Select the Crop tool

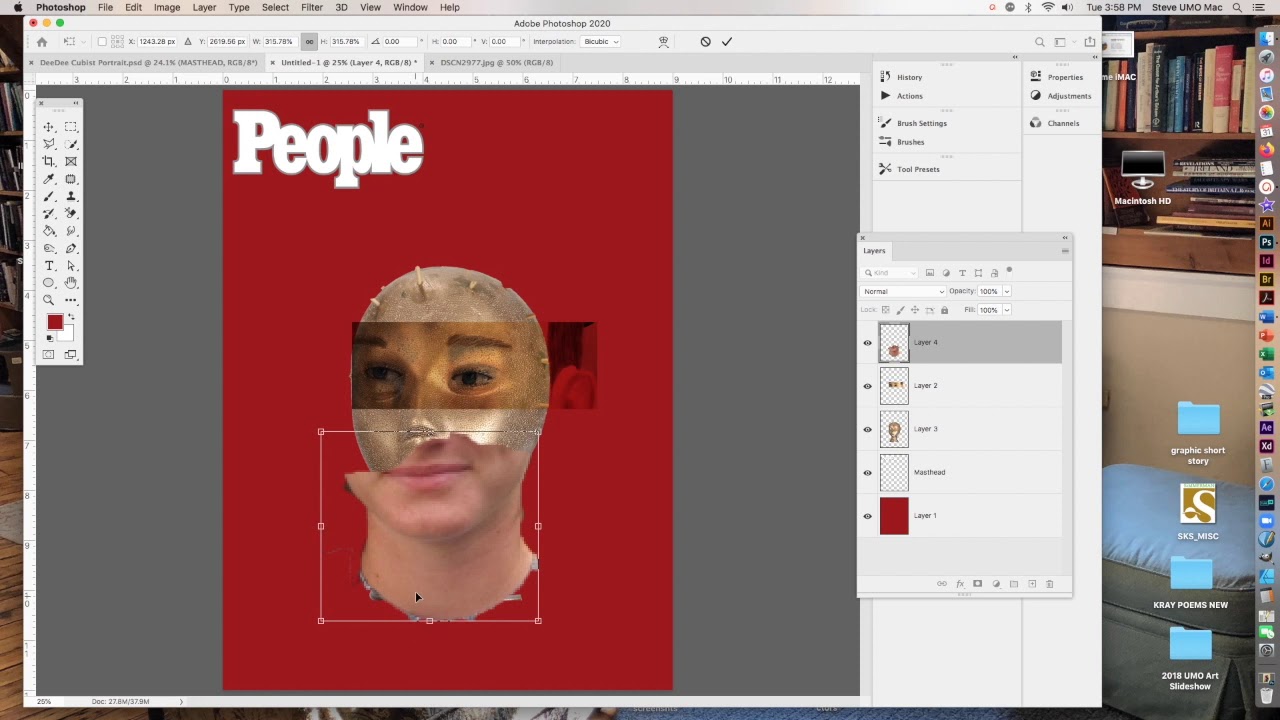click(x=48, y=161)
